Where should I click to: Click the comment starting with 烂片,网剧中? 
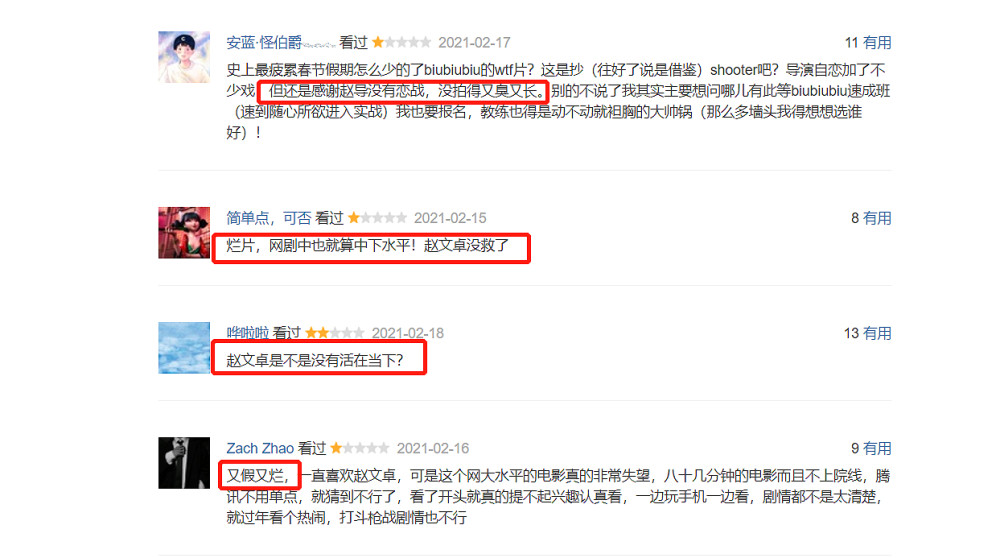pos(368,246)
